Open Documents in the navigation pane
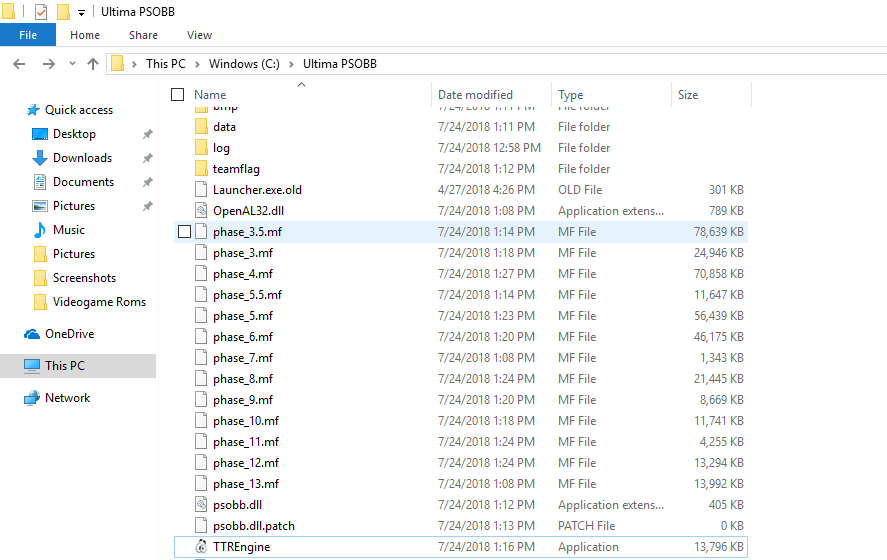The height and width of the screenshot is (560, 887). click(x=83, y=182)
